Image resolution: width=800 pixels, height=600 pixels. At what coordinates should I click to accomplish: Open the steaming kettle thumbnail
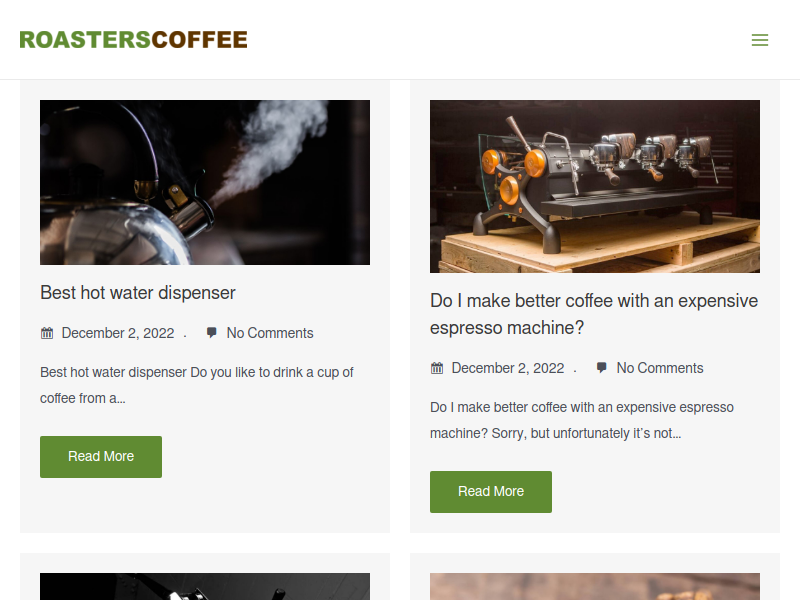pos(205,182)
